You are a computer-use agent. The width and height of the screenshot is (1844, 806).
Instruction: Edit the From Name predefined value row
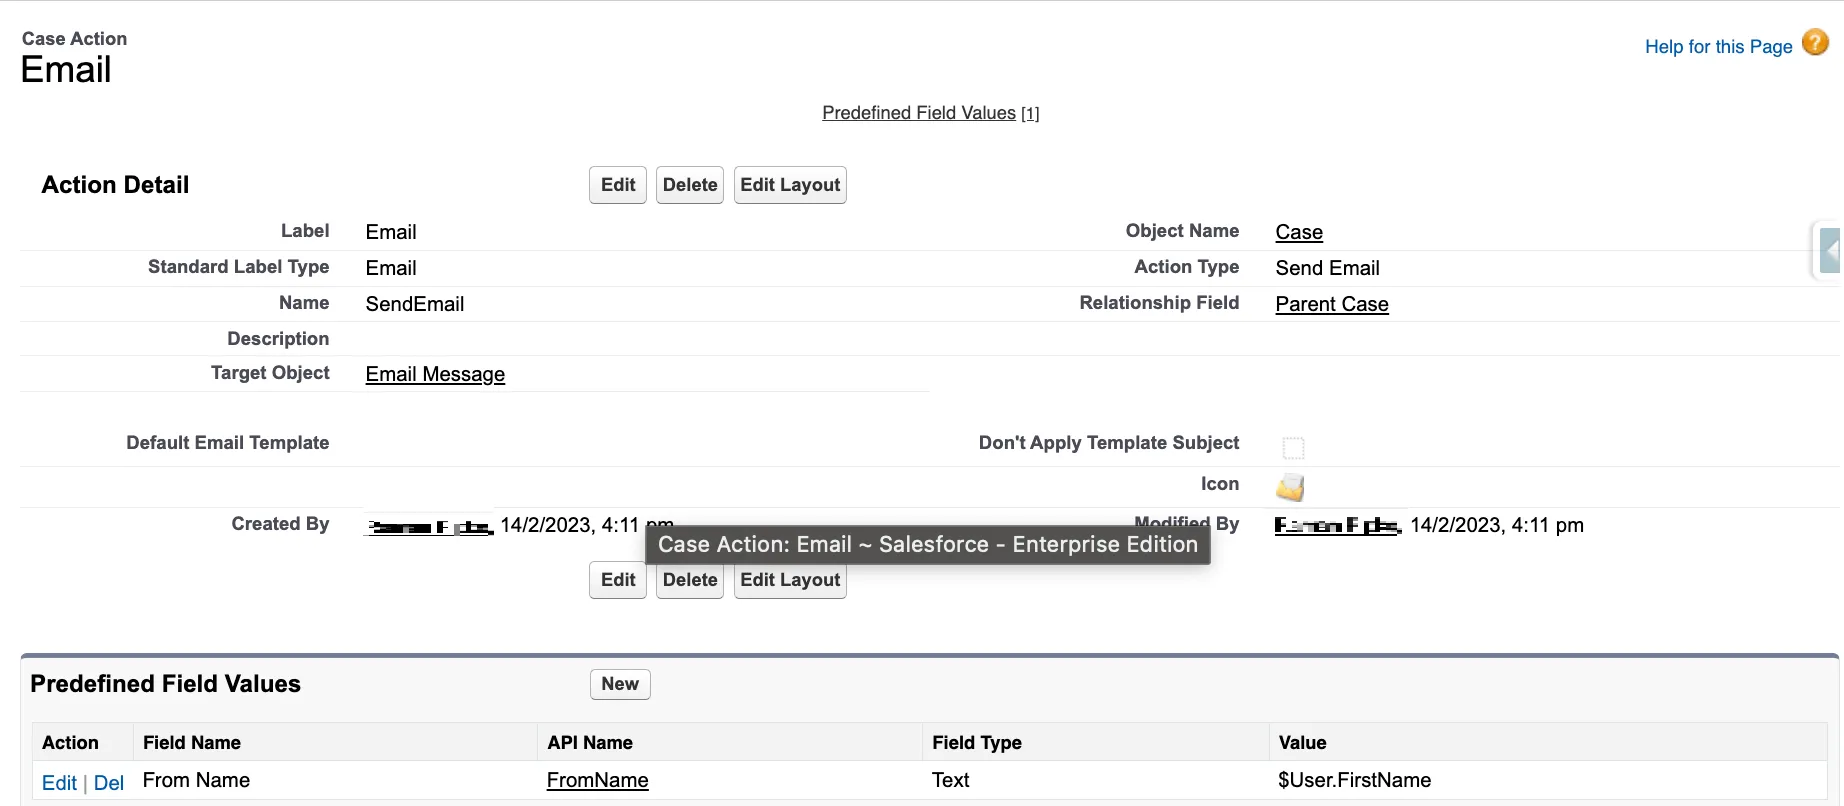coord(59,783)
